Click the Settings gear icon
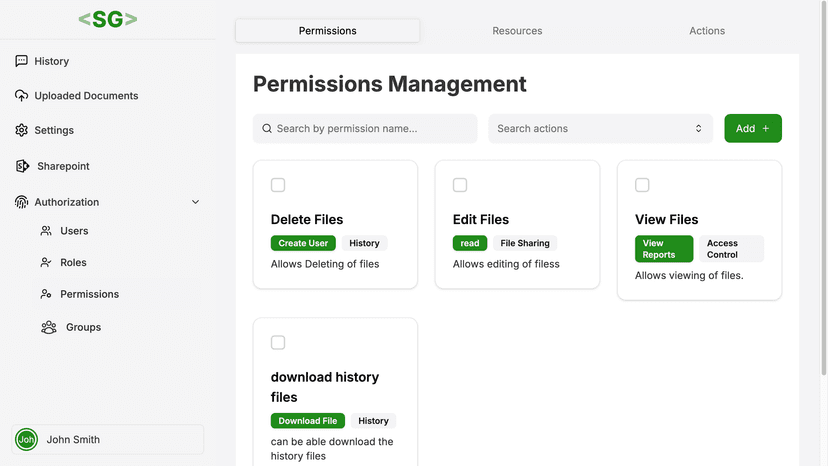The height and width of the screenshot is (466, 828). coord(21,130)
